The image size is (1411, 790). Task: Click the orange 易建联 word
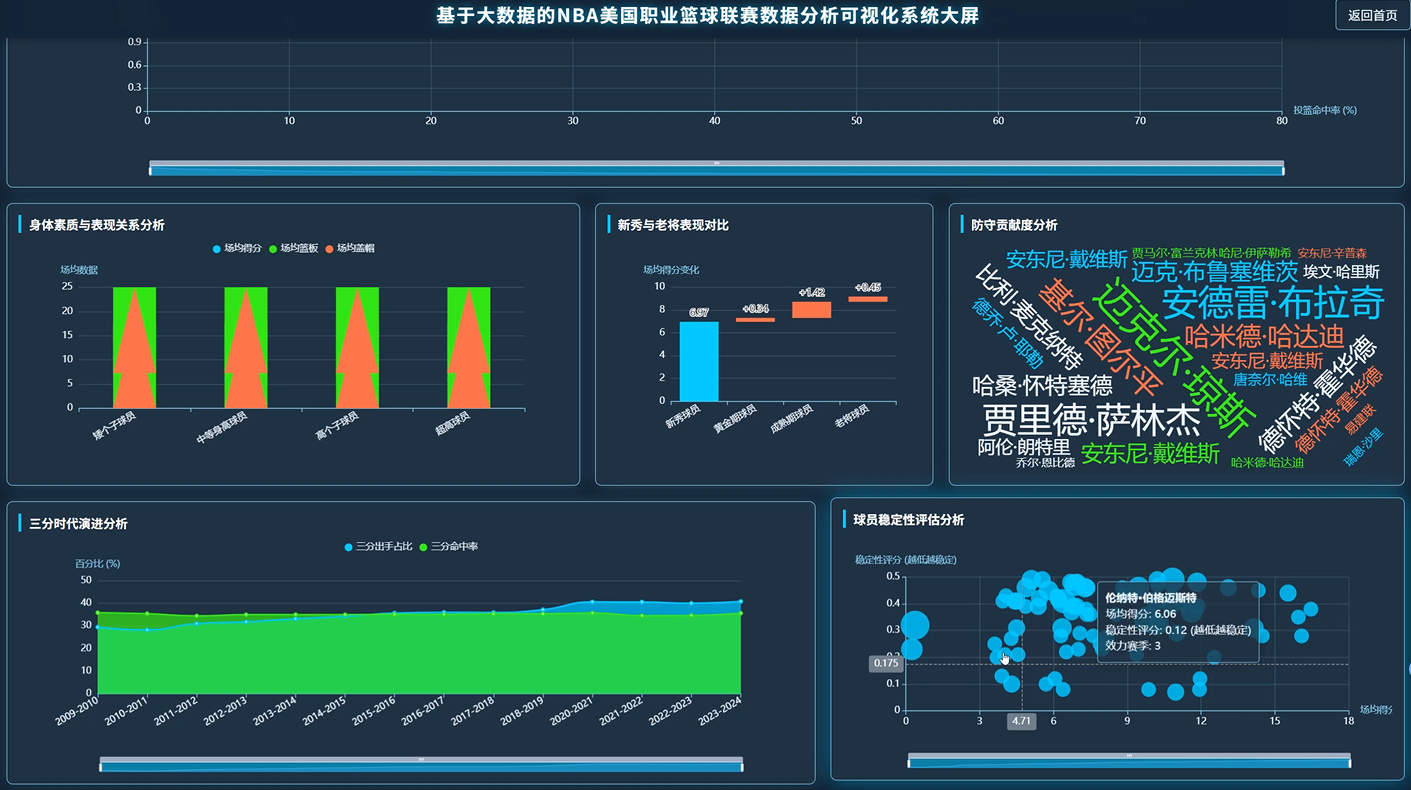pos(1360,419)
